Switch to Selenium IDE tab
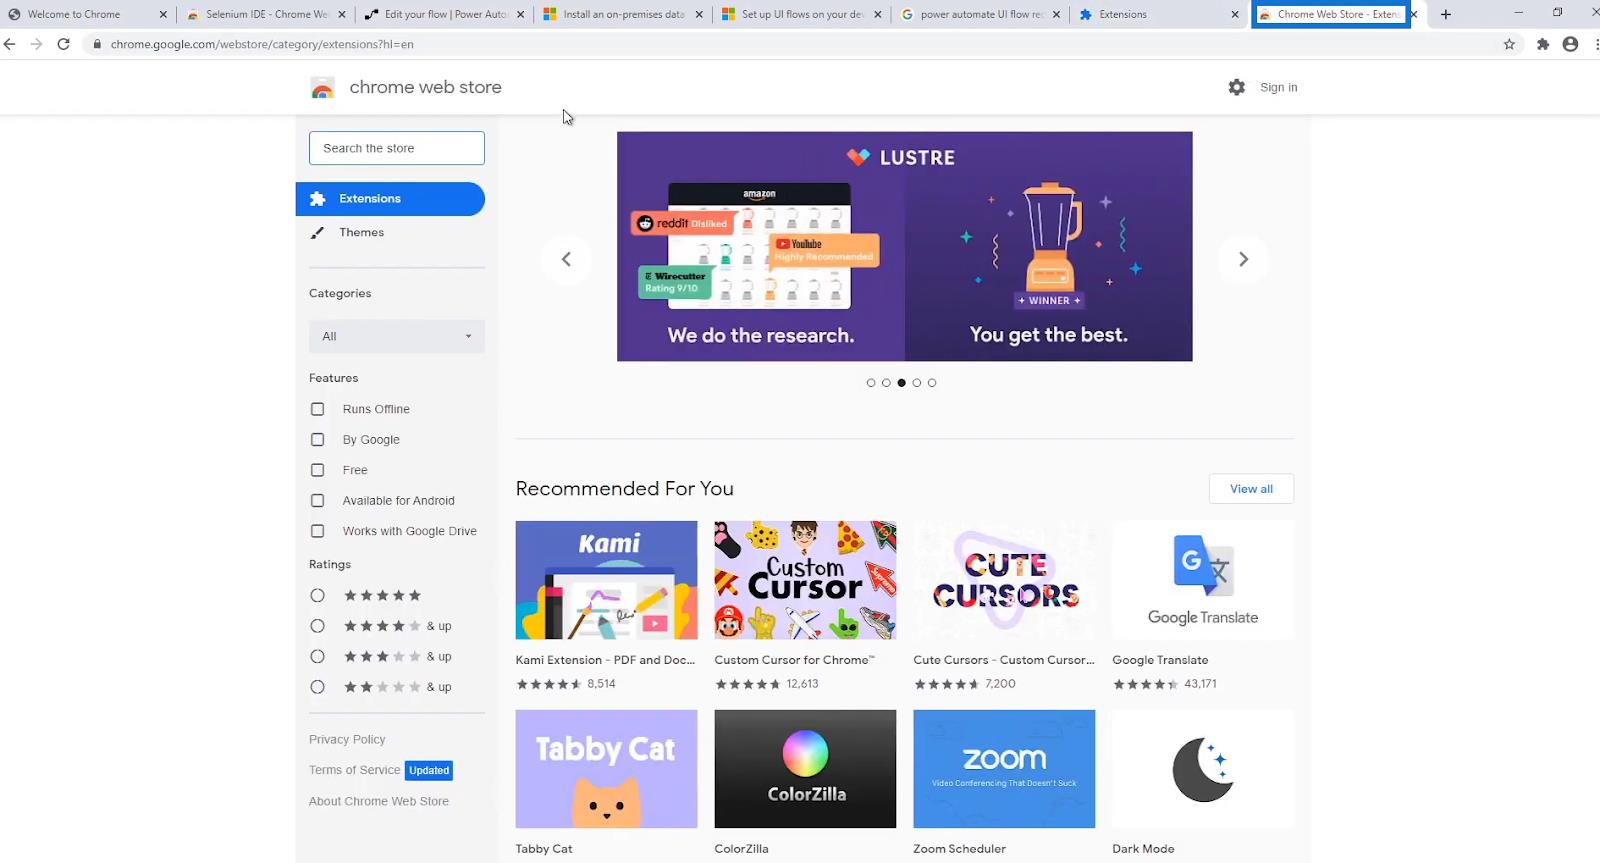Viewport: 1600px width, 863px height. (267, 14)
